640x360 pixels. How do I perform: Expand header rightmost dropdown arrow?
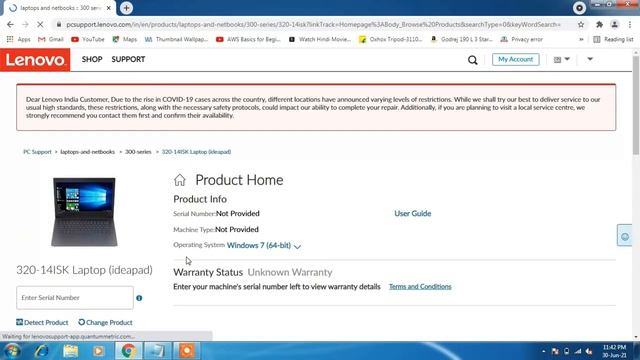(x=590, y=59)
